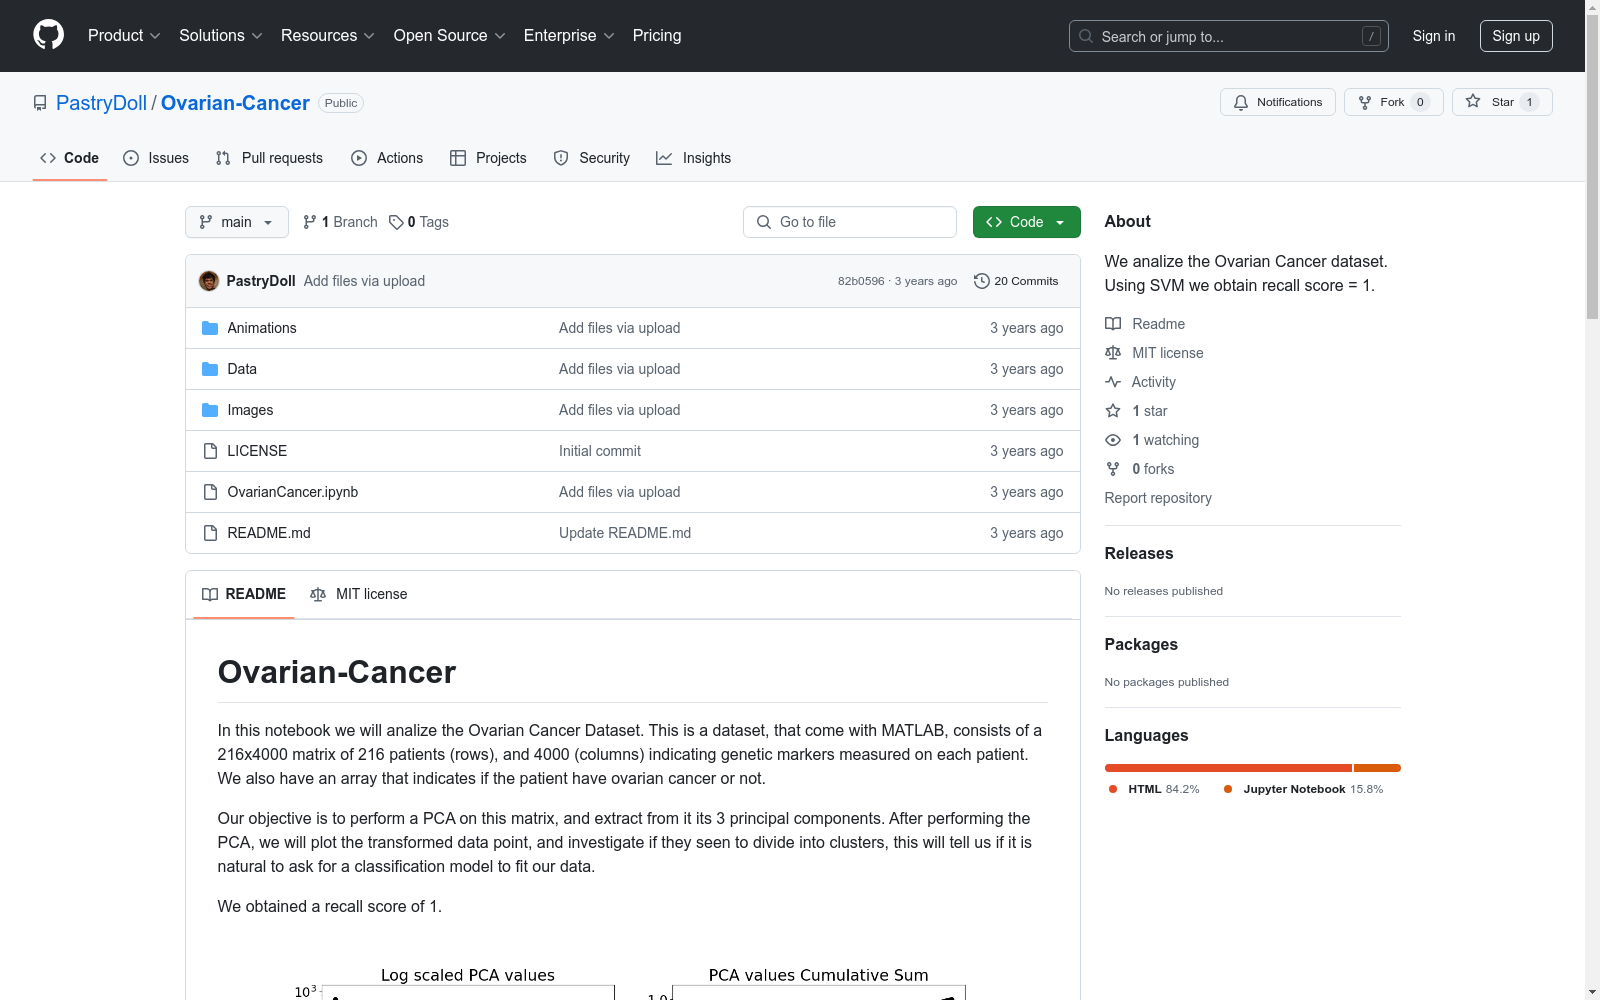Click the book icon next to Readme
The height and width of the screenshot is (1000, 1600).
pos(1113,324)
